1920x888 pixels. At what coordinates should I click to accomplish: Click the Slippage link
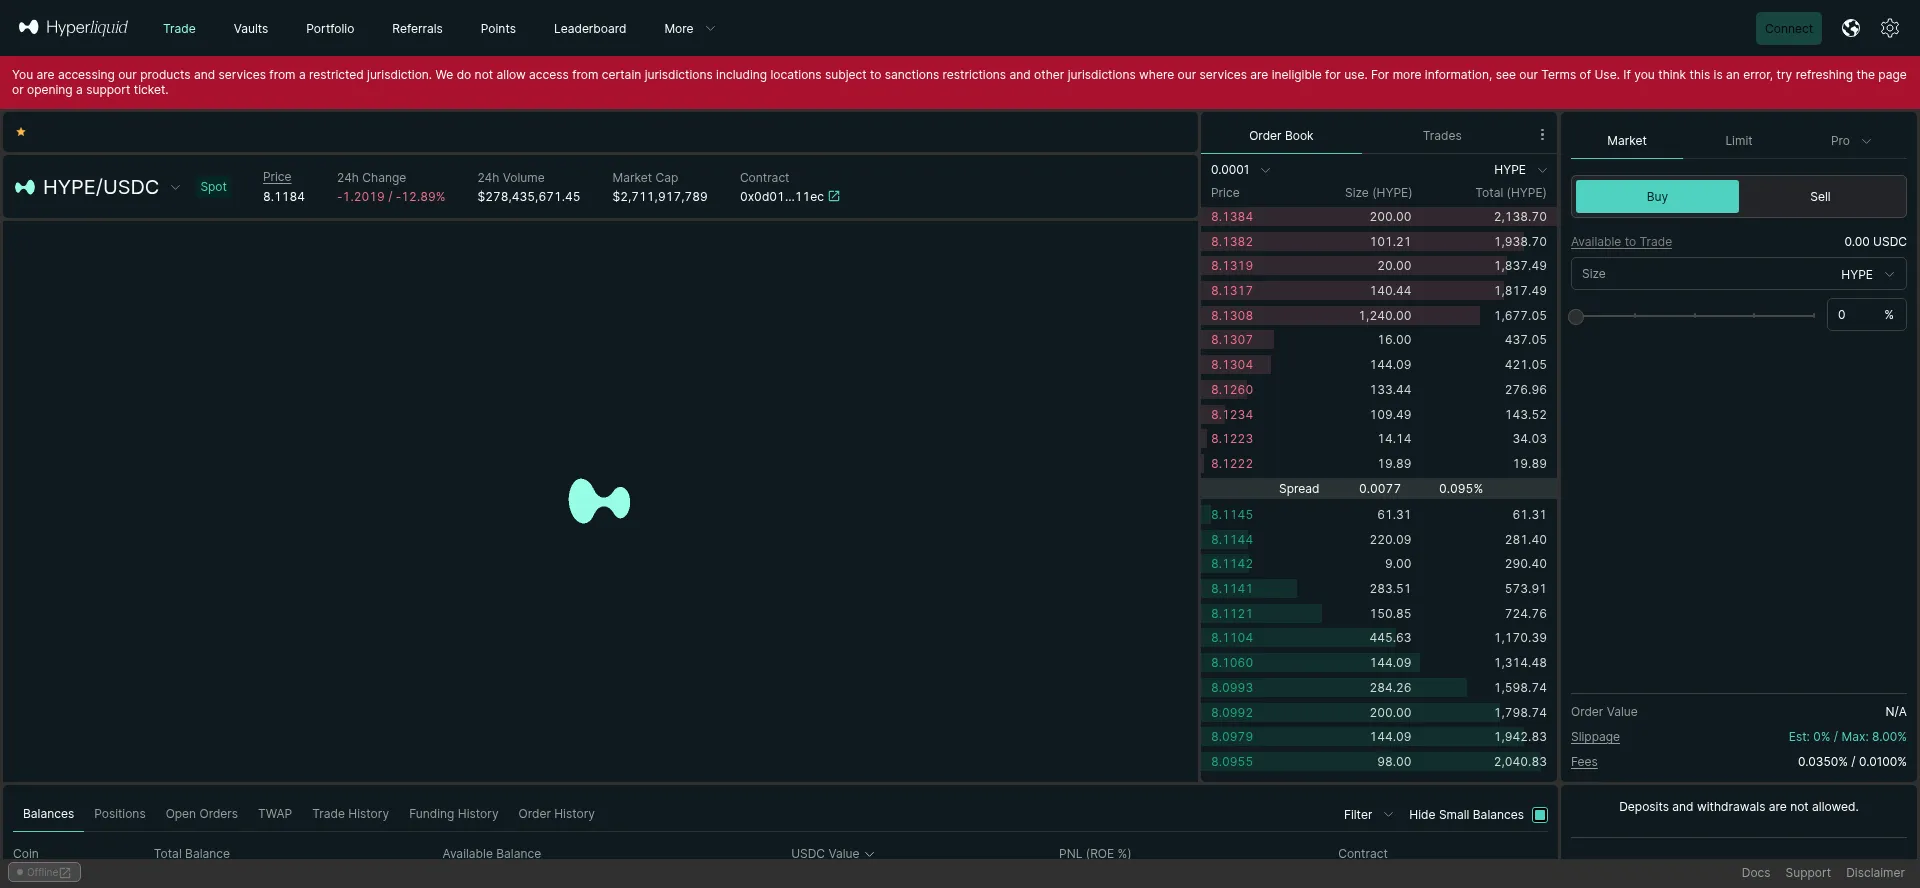(1595, 737)
